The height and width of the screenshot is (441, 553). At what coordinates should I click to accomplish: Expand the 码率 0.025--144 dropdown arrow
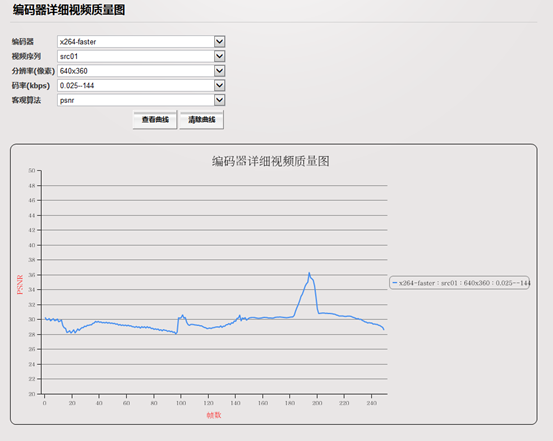click(219, 85)
